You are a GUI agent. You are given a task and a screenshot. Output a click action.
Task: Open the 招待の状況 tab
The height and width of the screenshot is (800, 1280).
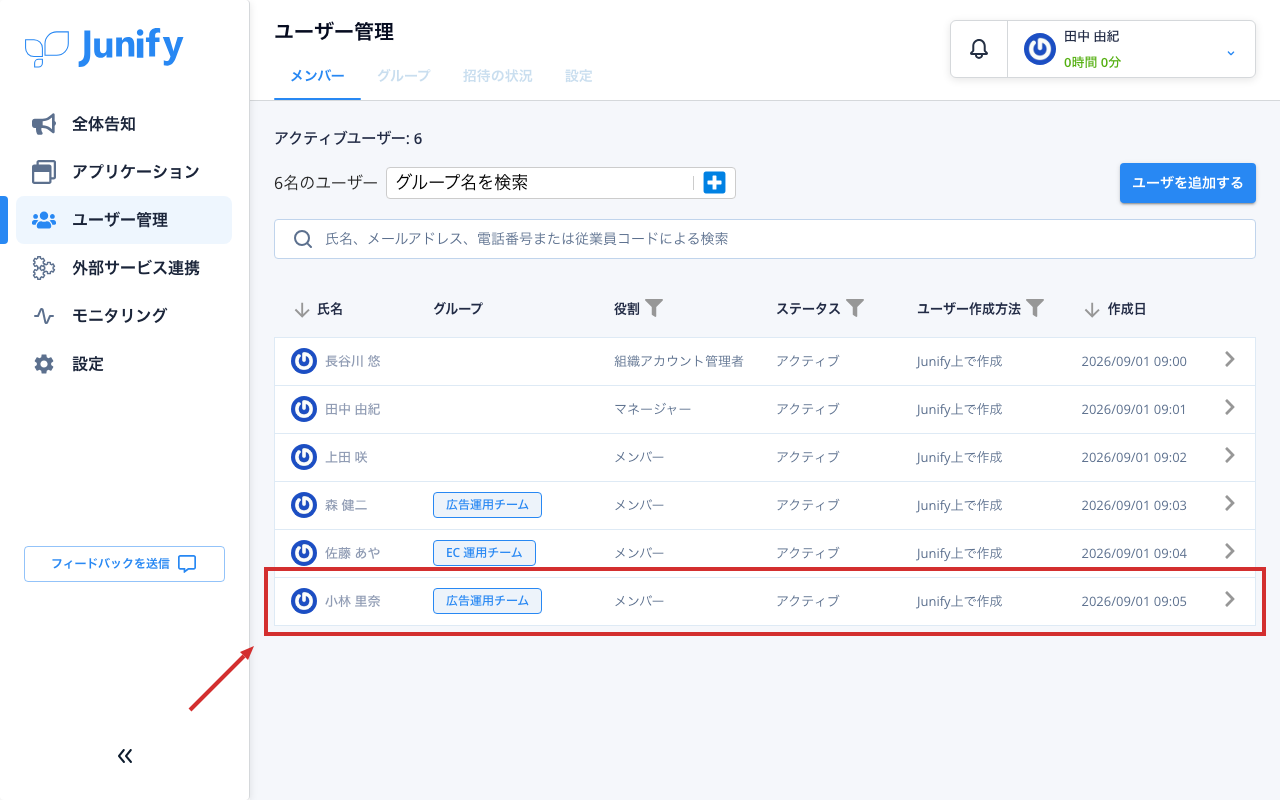click(497, 76)
